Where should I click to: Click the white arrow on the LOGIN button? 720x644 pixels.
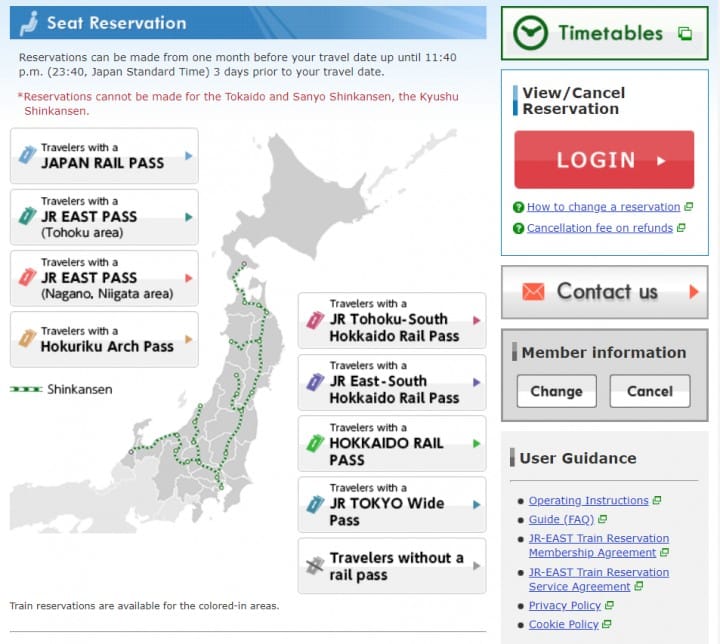point(661,161)
